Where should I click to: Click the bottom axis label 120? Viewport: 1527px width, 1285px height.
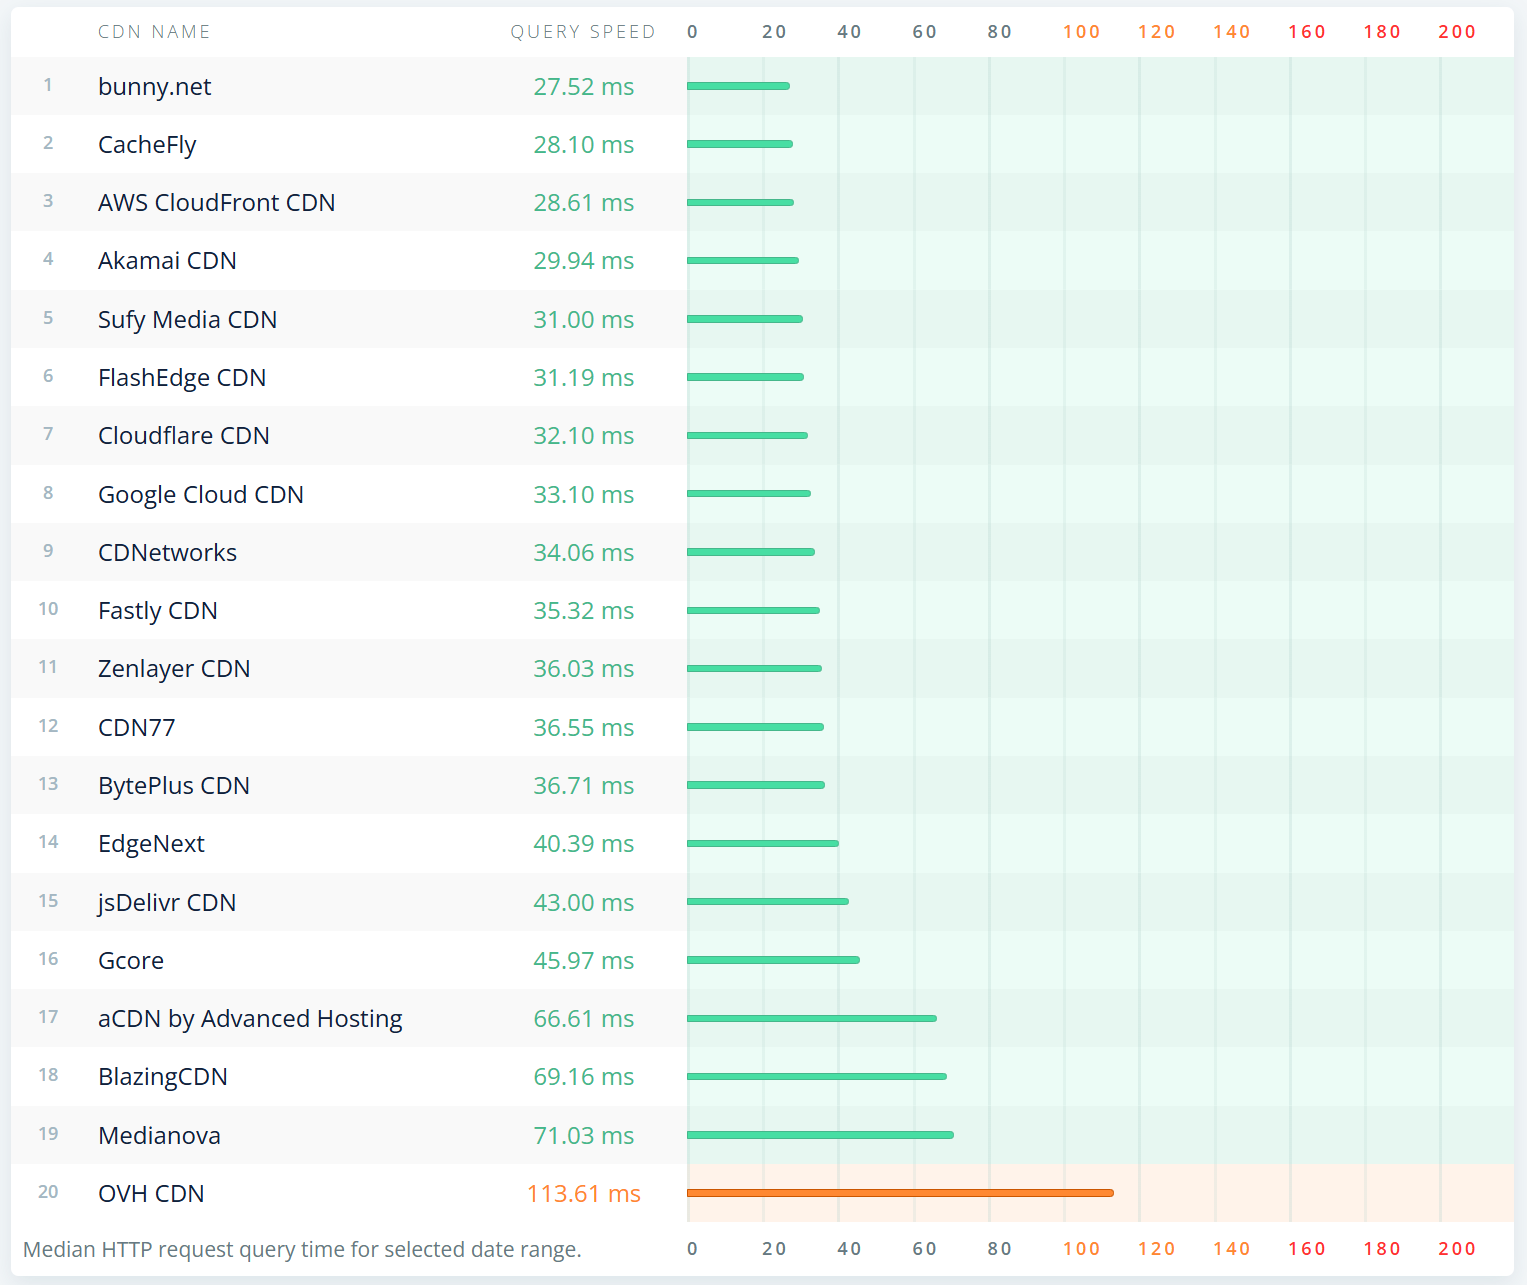1157,1249
